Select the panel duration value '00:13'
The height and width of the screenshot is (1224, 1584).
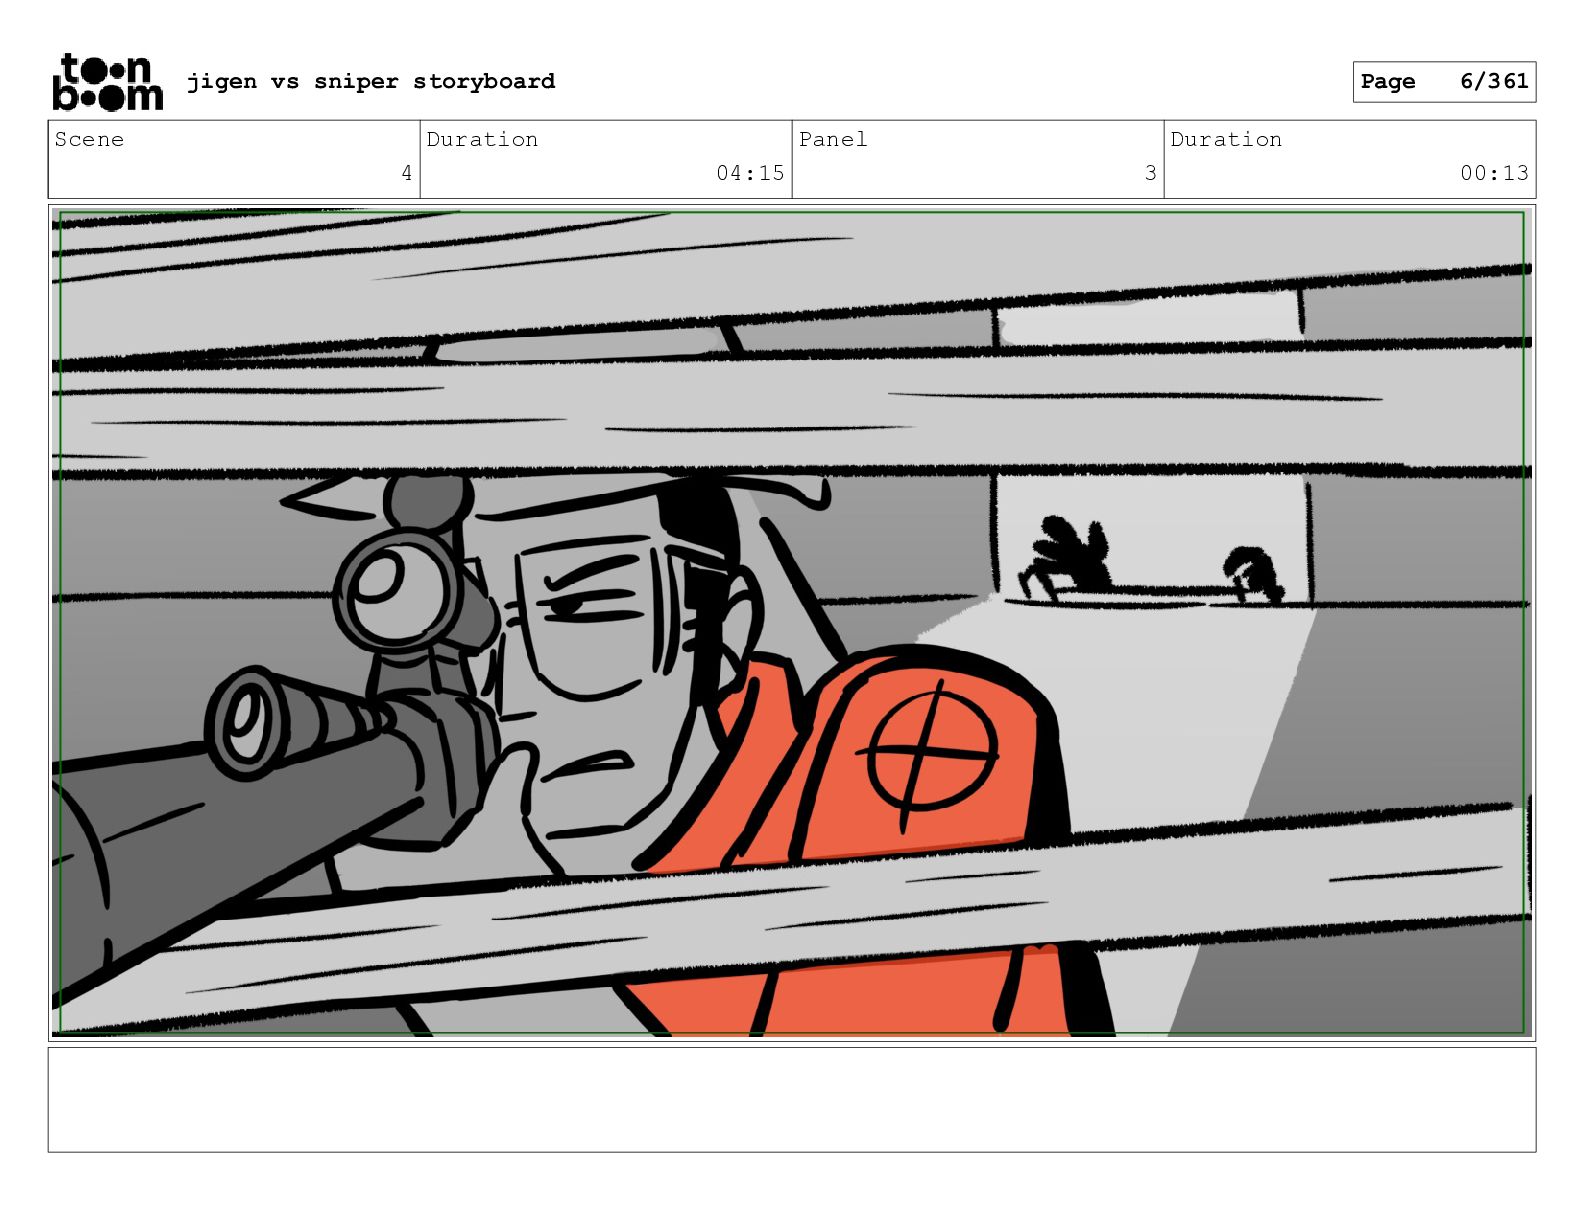click(x=1494, y=173)
